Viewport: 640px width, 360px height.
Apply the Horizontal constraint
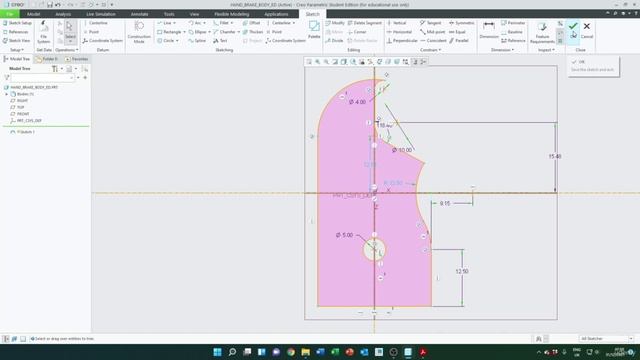[399, 32]
